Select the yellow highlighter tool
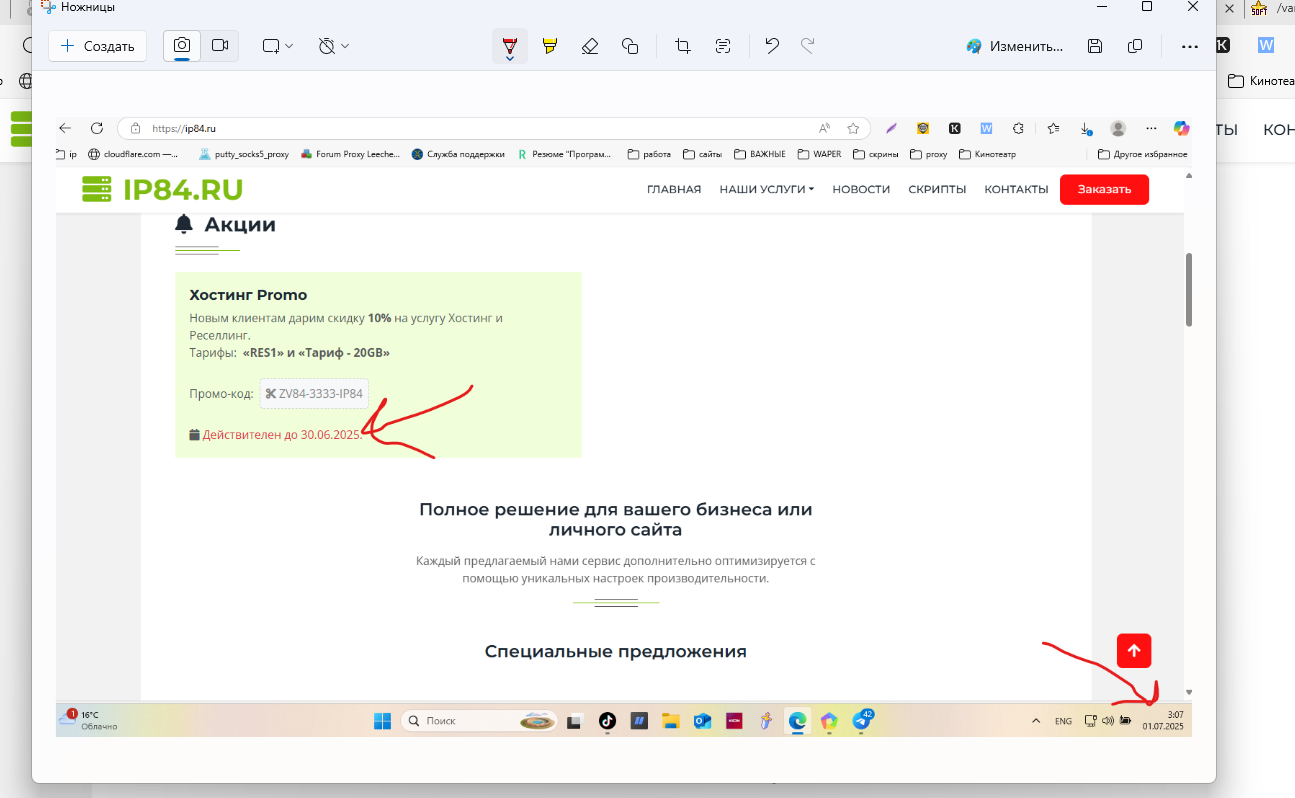The image size is (1295, 798). (549, 46)
